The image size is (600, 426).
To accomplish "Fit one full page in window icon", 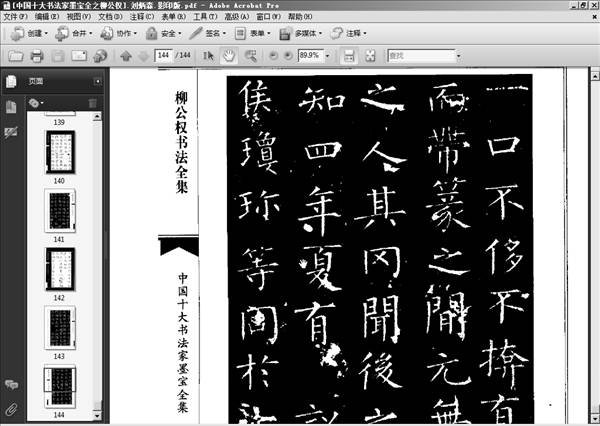I will (x=370, y=56).
